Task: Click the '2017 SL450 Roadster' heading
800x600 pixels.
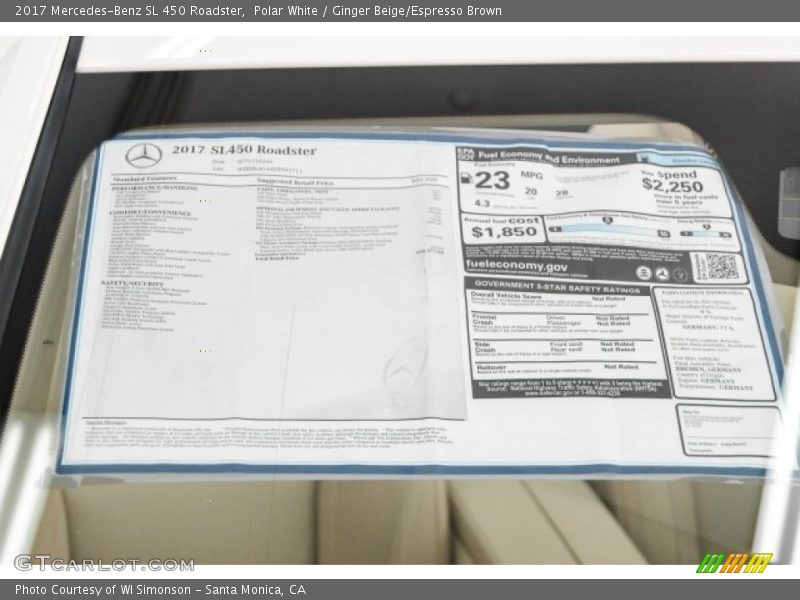Action: coord(244,149)
